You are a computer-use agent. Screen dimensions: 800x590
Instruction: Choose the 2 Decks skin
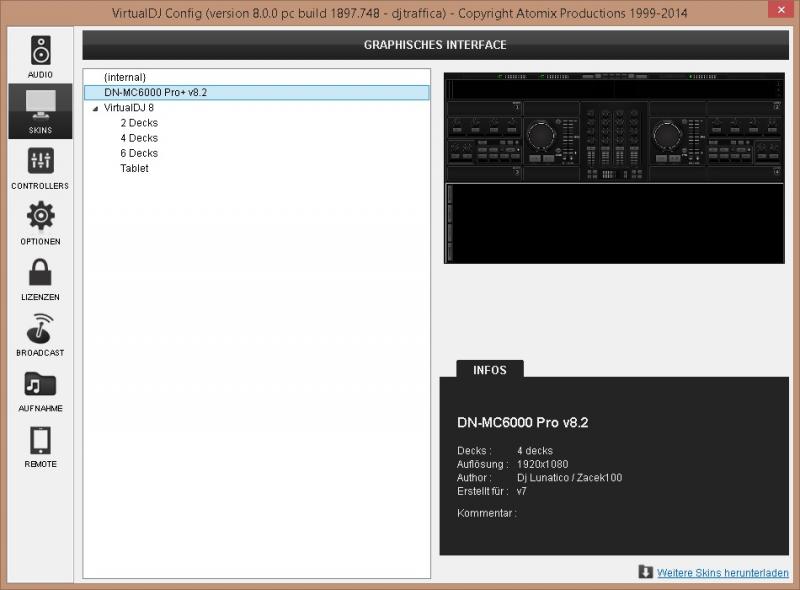[x=139, y=123]
